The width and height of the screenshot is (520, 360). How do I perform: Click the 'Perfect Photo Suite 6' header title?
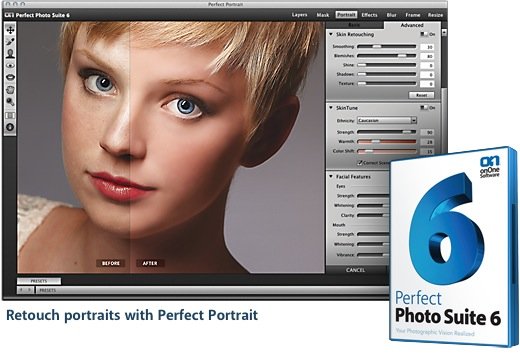coord(43,15)
